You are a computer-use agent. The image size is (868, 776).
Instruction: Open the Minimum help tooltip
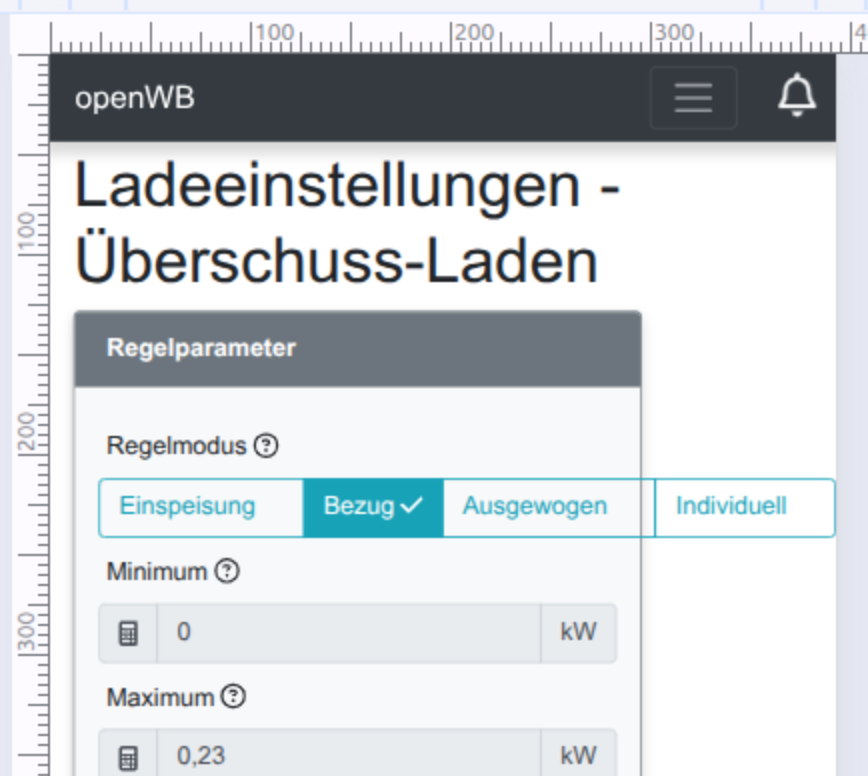click(228, 571)
